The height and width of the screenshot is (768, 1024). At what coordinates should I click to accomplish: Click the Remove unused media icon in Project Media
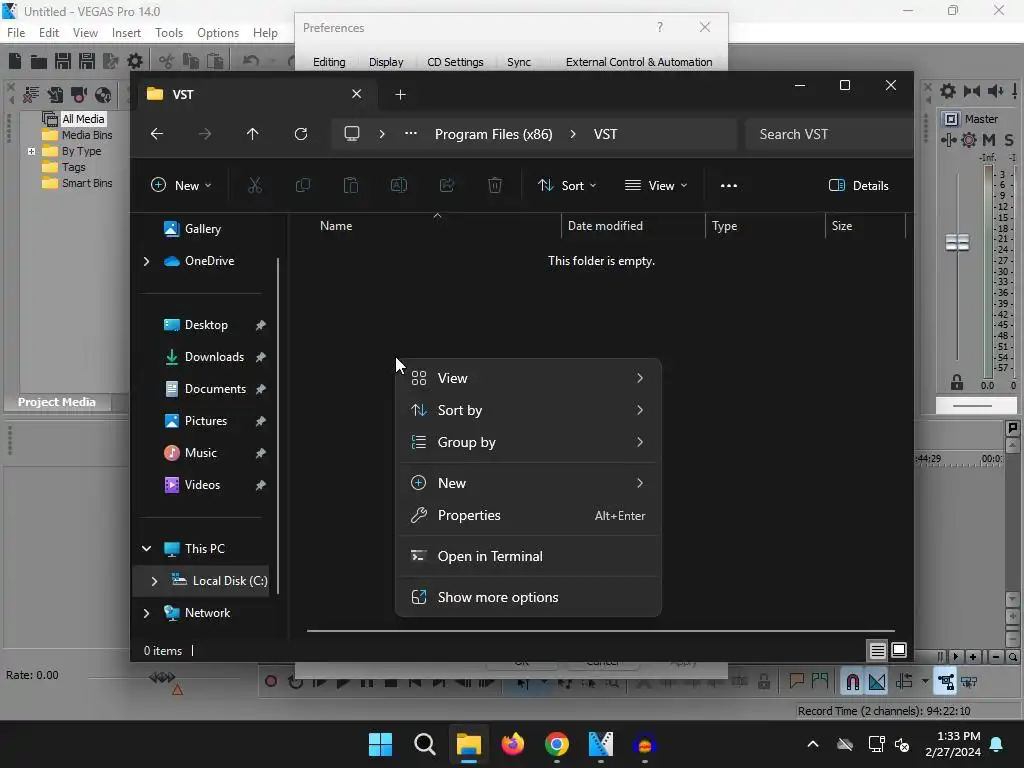click(x=31, y=95)
